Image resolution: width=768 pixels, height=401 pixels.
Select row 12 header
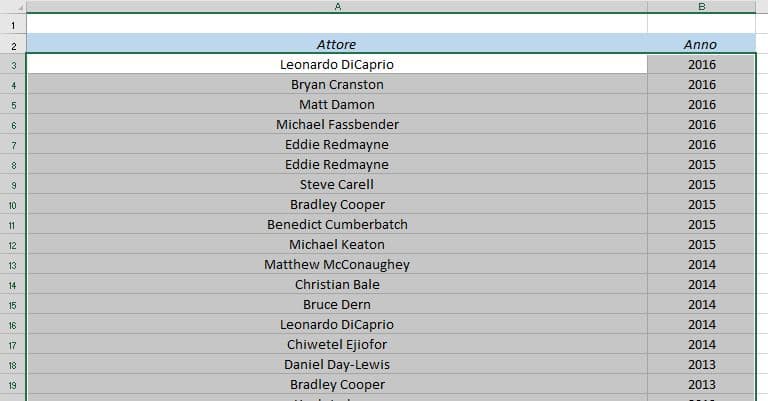click(13, 245)
